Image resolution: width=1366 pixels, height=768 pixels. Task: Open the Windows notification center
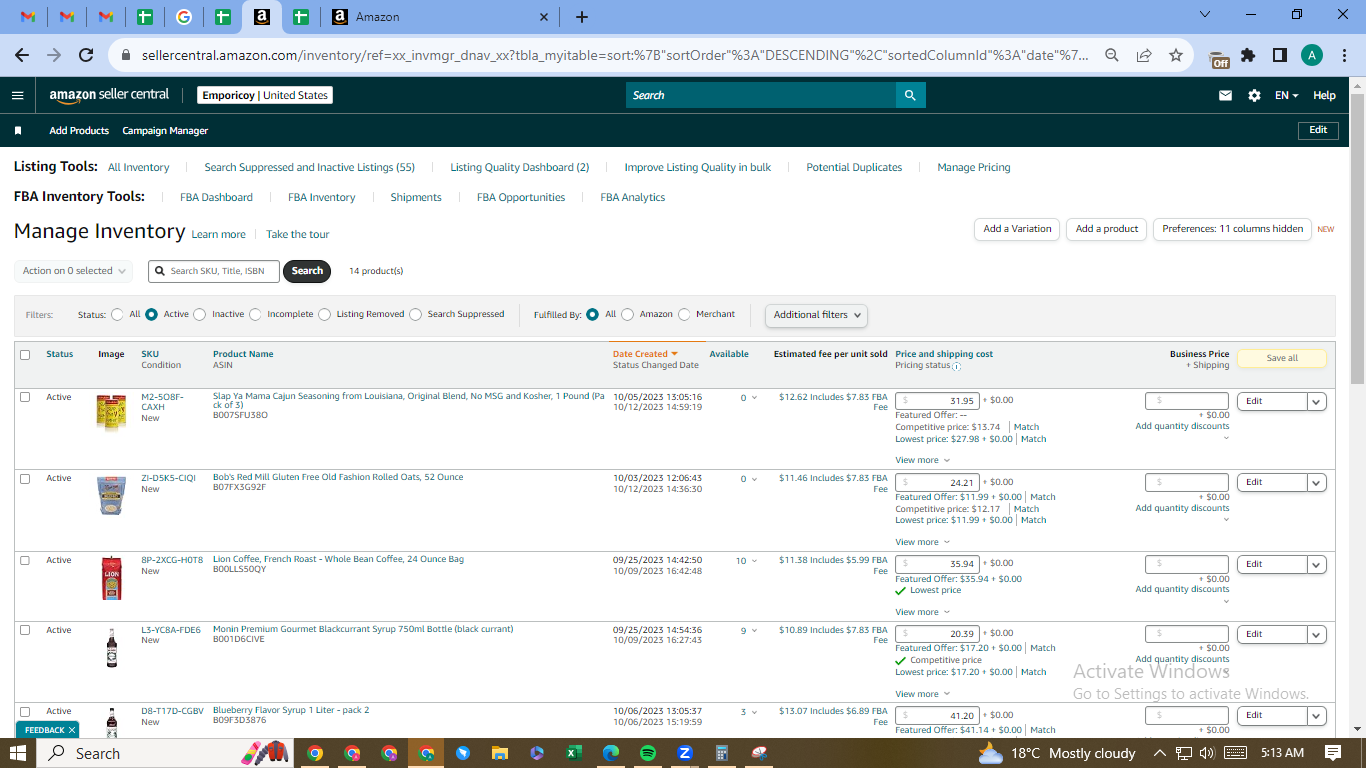[x=1333, y=753]
